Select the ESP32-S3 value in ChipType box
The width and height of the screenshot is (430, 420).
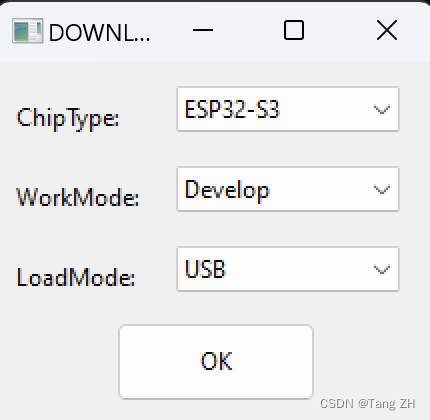coord(232,109)
